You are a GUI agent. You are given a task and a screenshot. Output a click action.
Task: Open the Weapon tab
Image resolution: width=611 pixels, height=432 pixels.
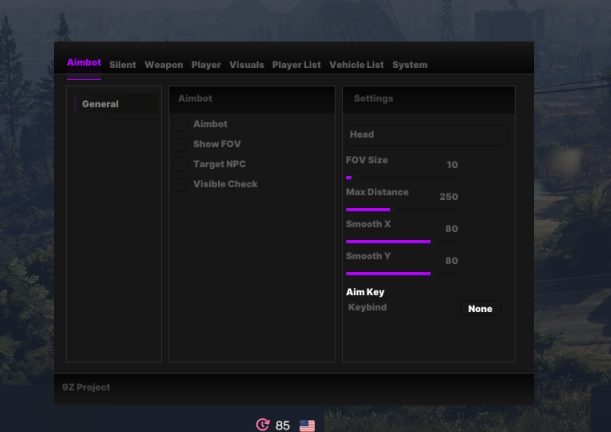[x=163, y=65]
